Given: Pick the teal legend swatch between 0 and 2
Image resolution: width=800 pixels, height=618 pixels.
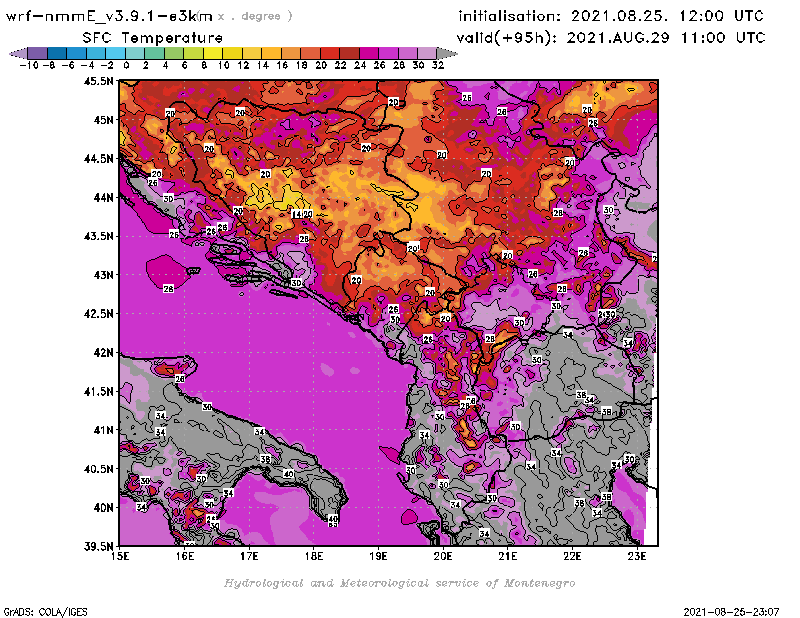Looking at the screenshot, I should [x=135, y=53].
